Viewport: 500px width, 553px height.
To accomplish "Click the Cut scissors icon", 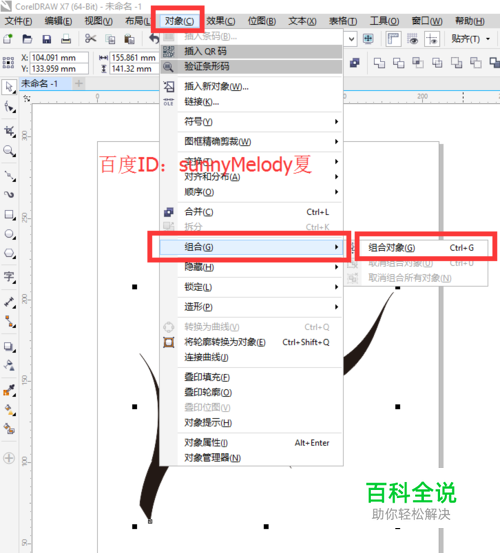I will click(x=91, y=39).
